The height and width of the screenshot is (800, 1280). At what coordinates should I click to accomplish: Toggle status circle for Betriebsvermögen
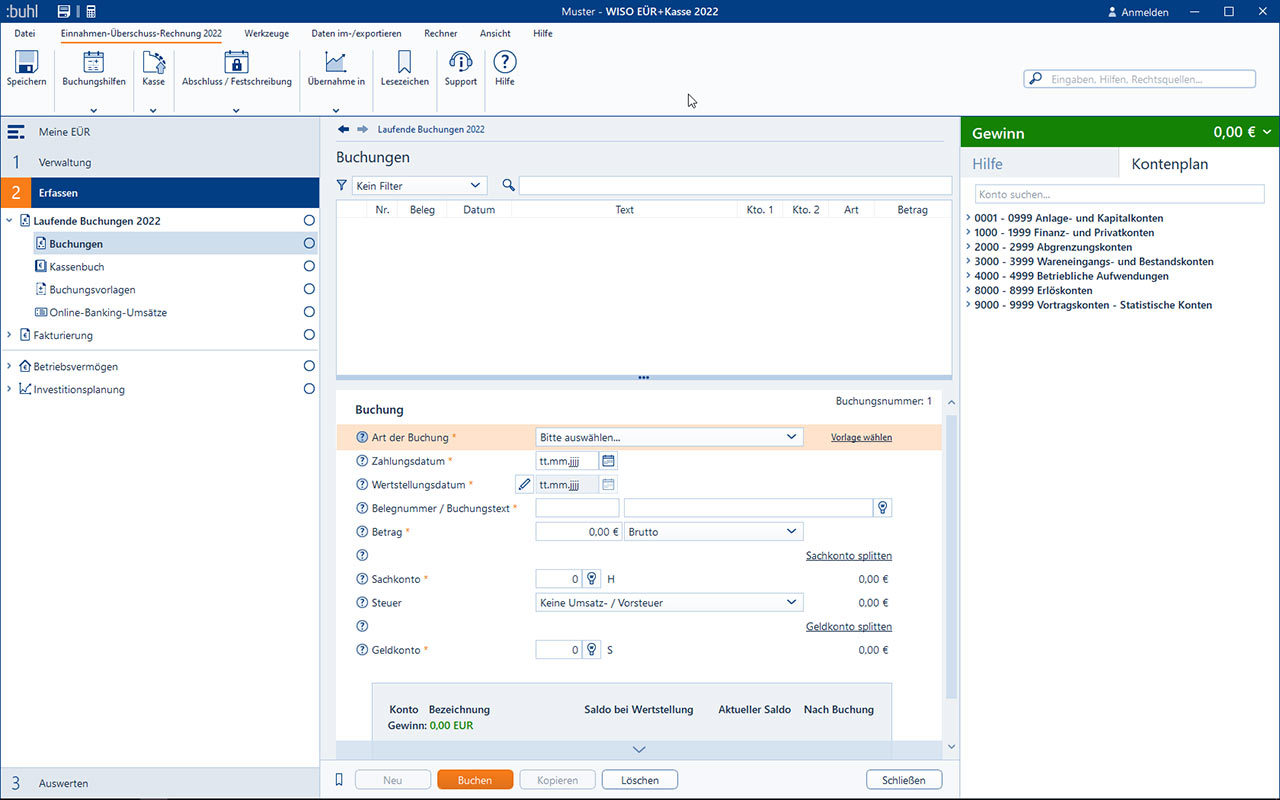point(309,366)
